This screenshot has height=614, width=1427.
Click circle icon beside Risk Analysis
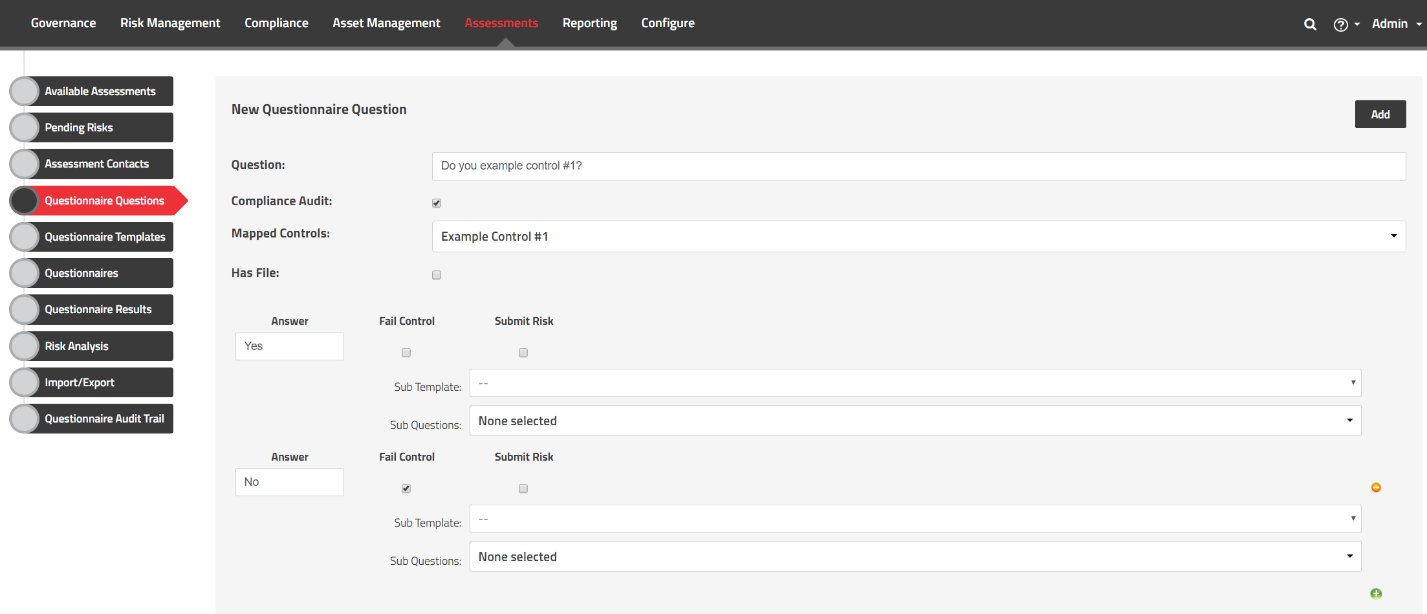24,346
